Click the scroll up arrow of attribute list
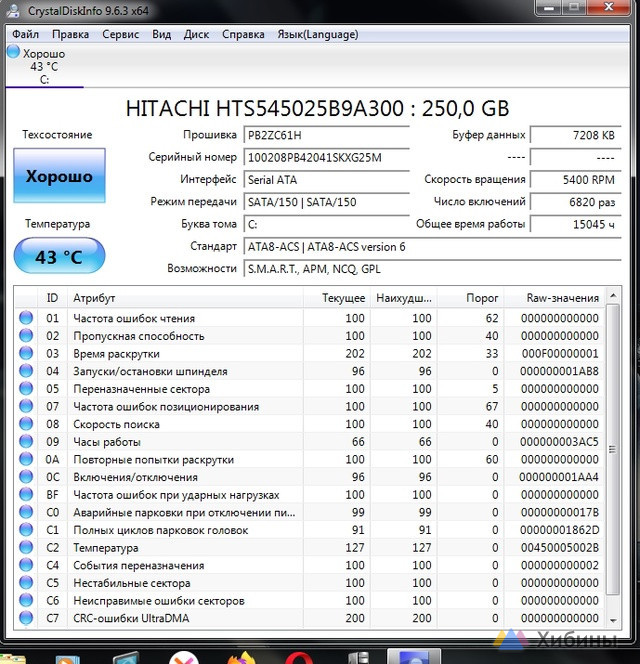The image size is (640, 664). [613, 295]
